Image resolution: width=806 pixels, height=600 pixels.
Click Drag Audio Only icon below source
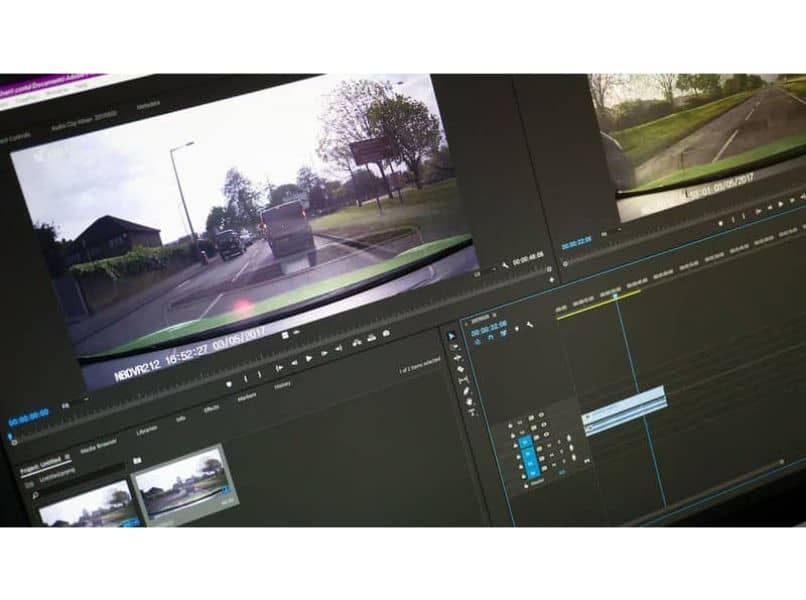(x=297, y=332)
